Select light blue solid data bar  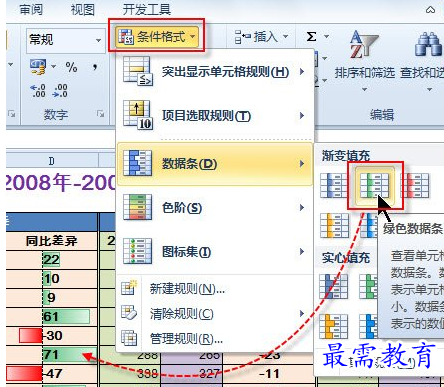coord(369,326)
